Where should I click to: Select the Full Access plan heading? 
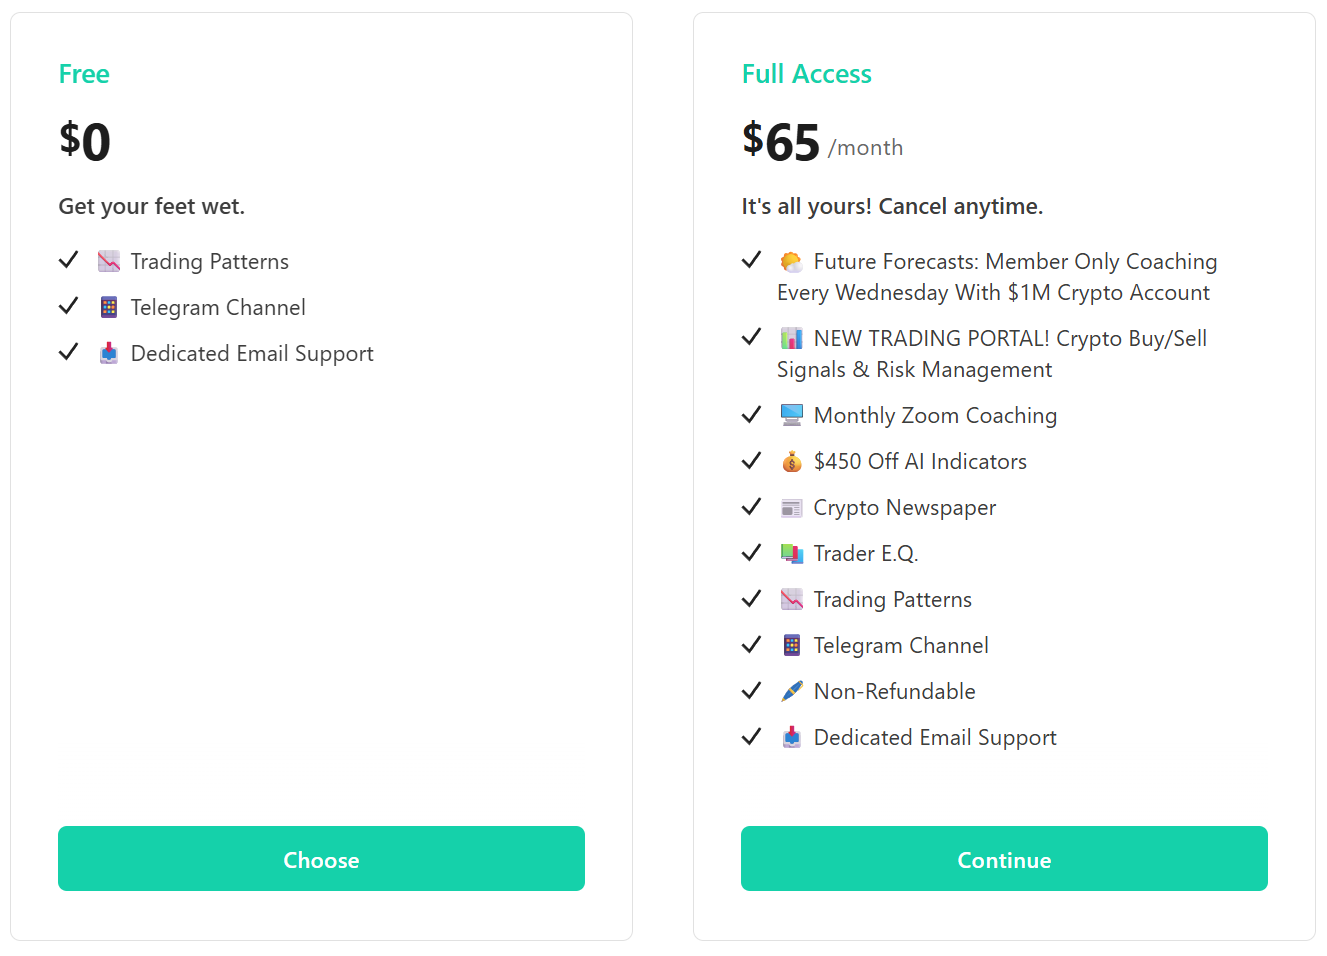[806, 74]
